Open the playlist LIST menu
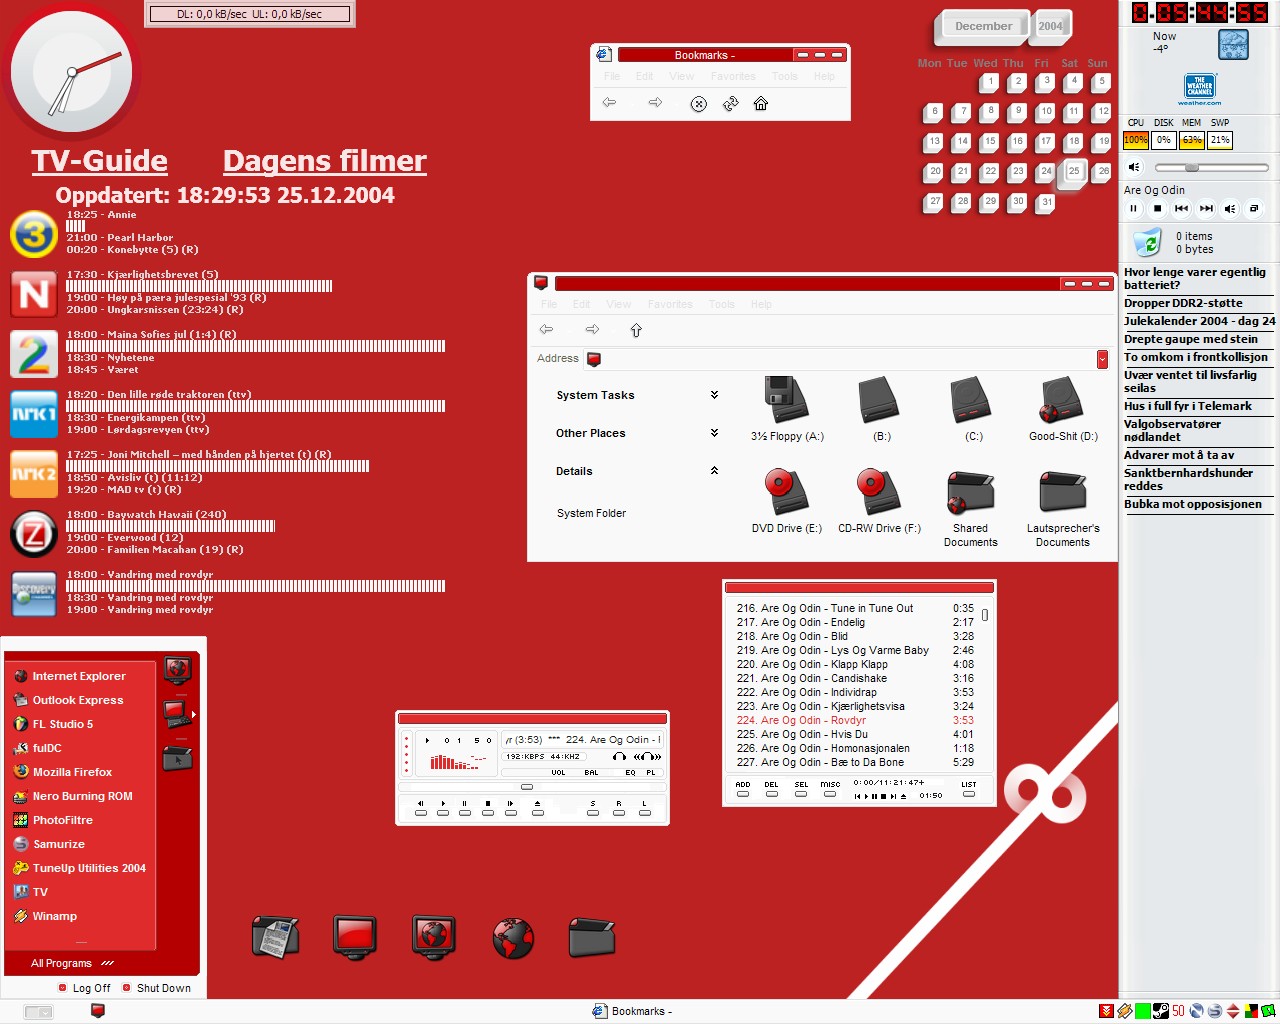Screen dimensions: 1280x1024 pyautogui.click(x=969, y=789)
